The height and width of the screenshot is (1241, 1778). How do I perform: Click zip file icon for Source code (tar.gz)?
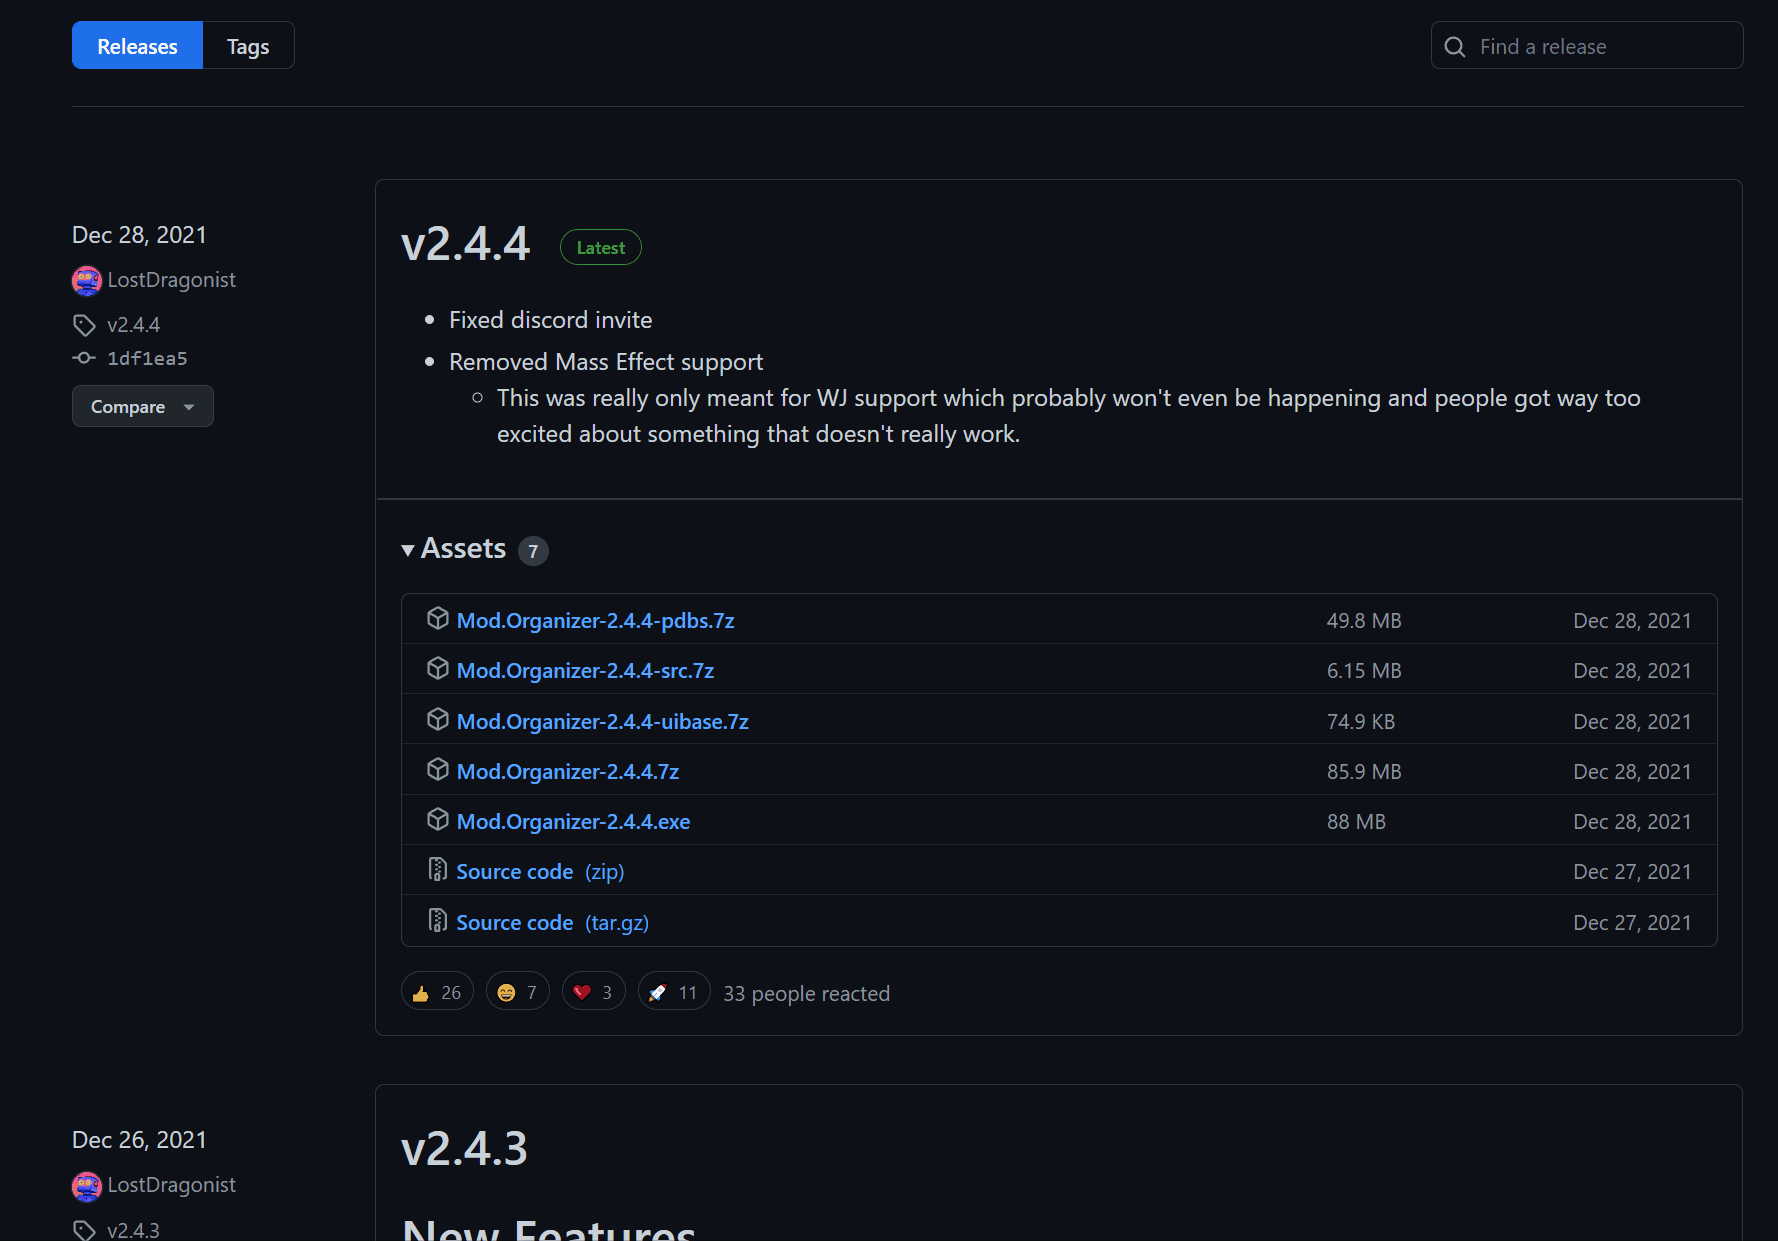tap(437, 921)
